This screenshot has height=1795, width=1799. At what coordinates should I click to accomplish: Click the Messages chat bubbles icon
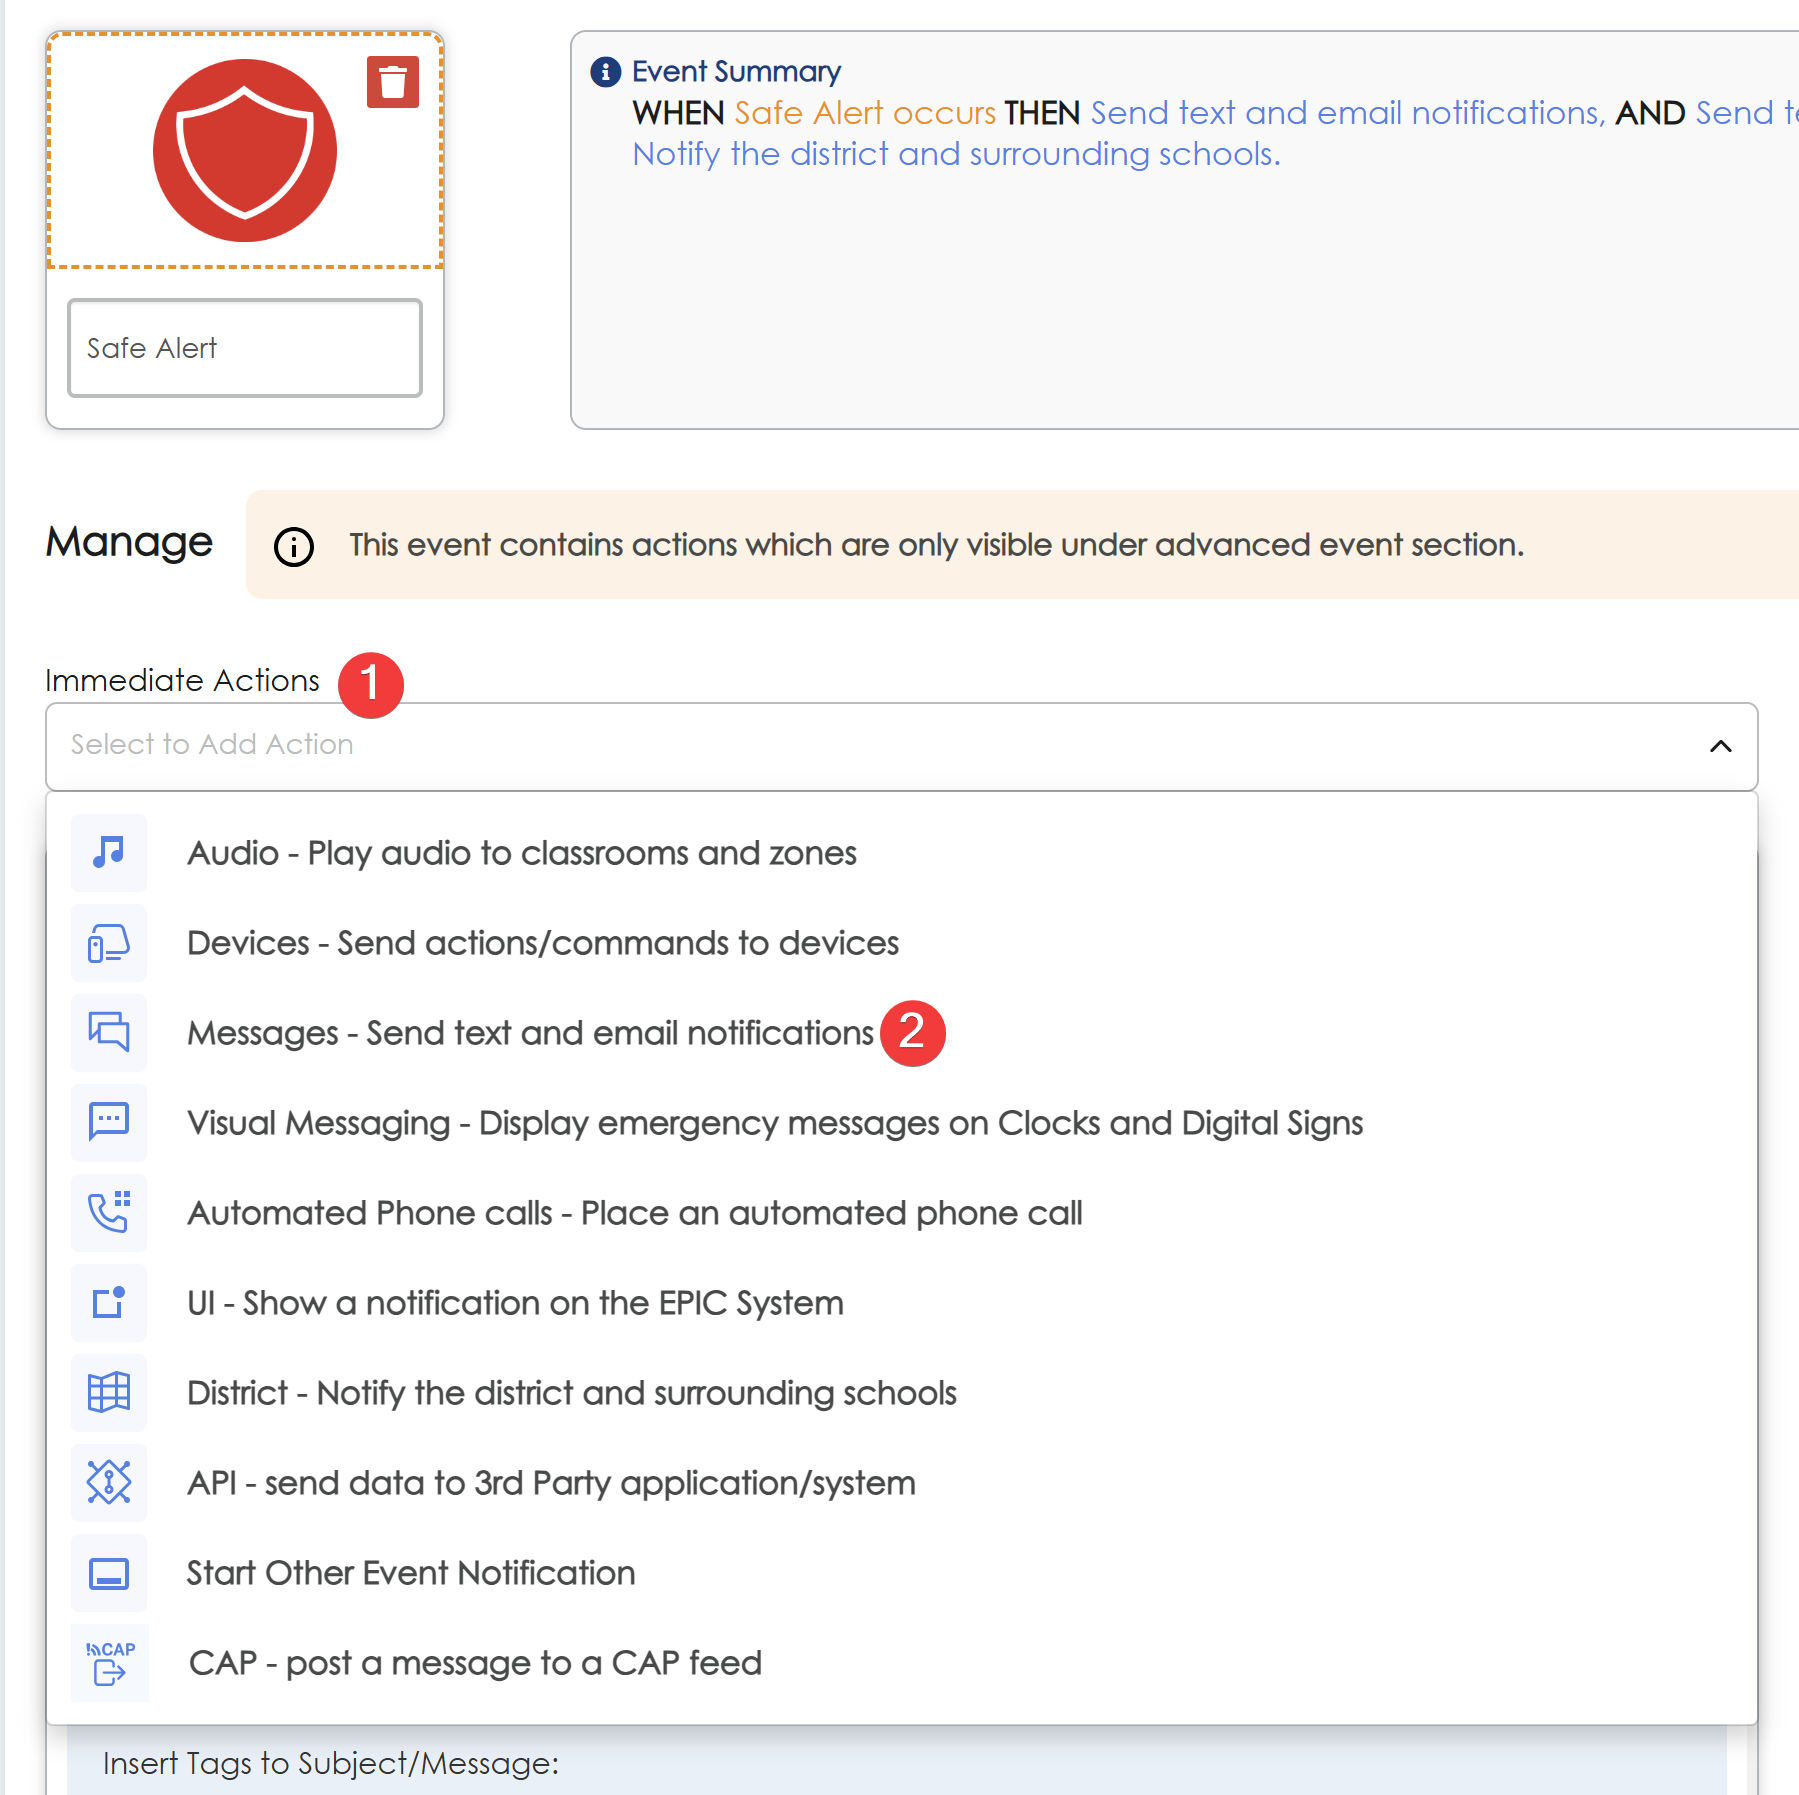pyautogui.click(x=109, y=1032)
